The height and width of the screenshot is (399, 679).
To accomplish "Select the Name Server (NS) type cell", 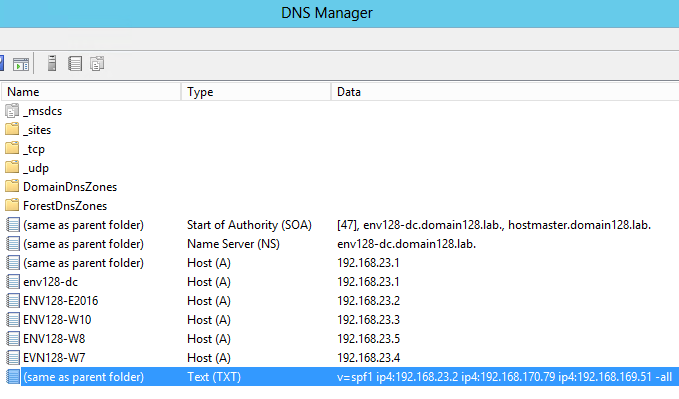I will 233,244.
